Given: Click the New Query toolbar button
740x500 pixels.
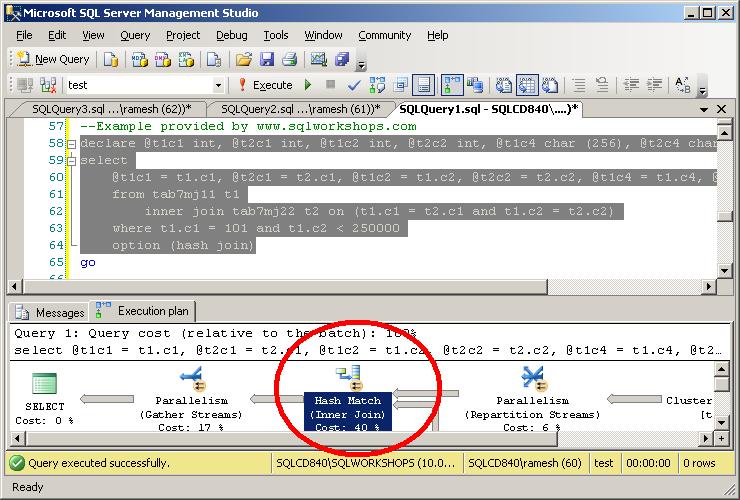Looking at the screenshot, I should [53, 59].
